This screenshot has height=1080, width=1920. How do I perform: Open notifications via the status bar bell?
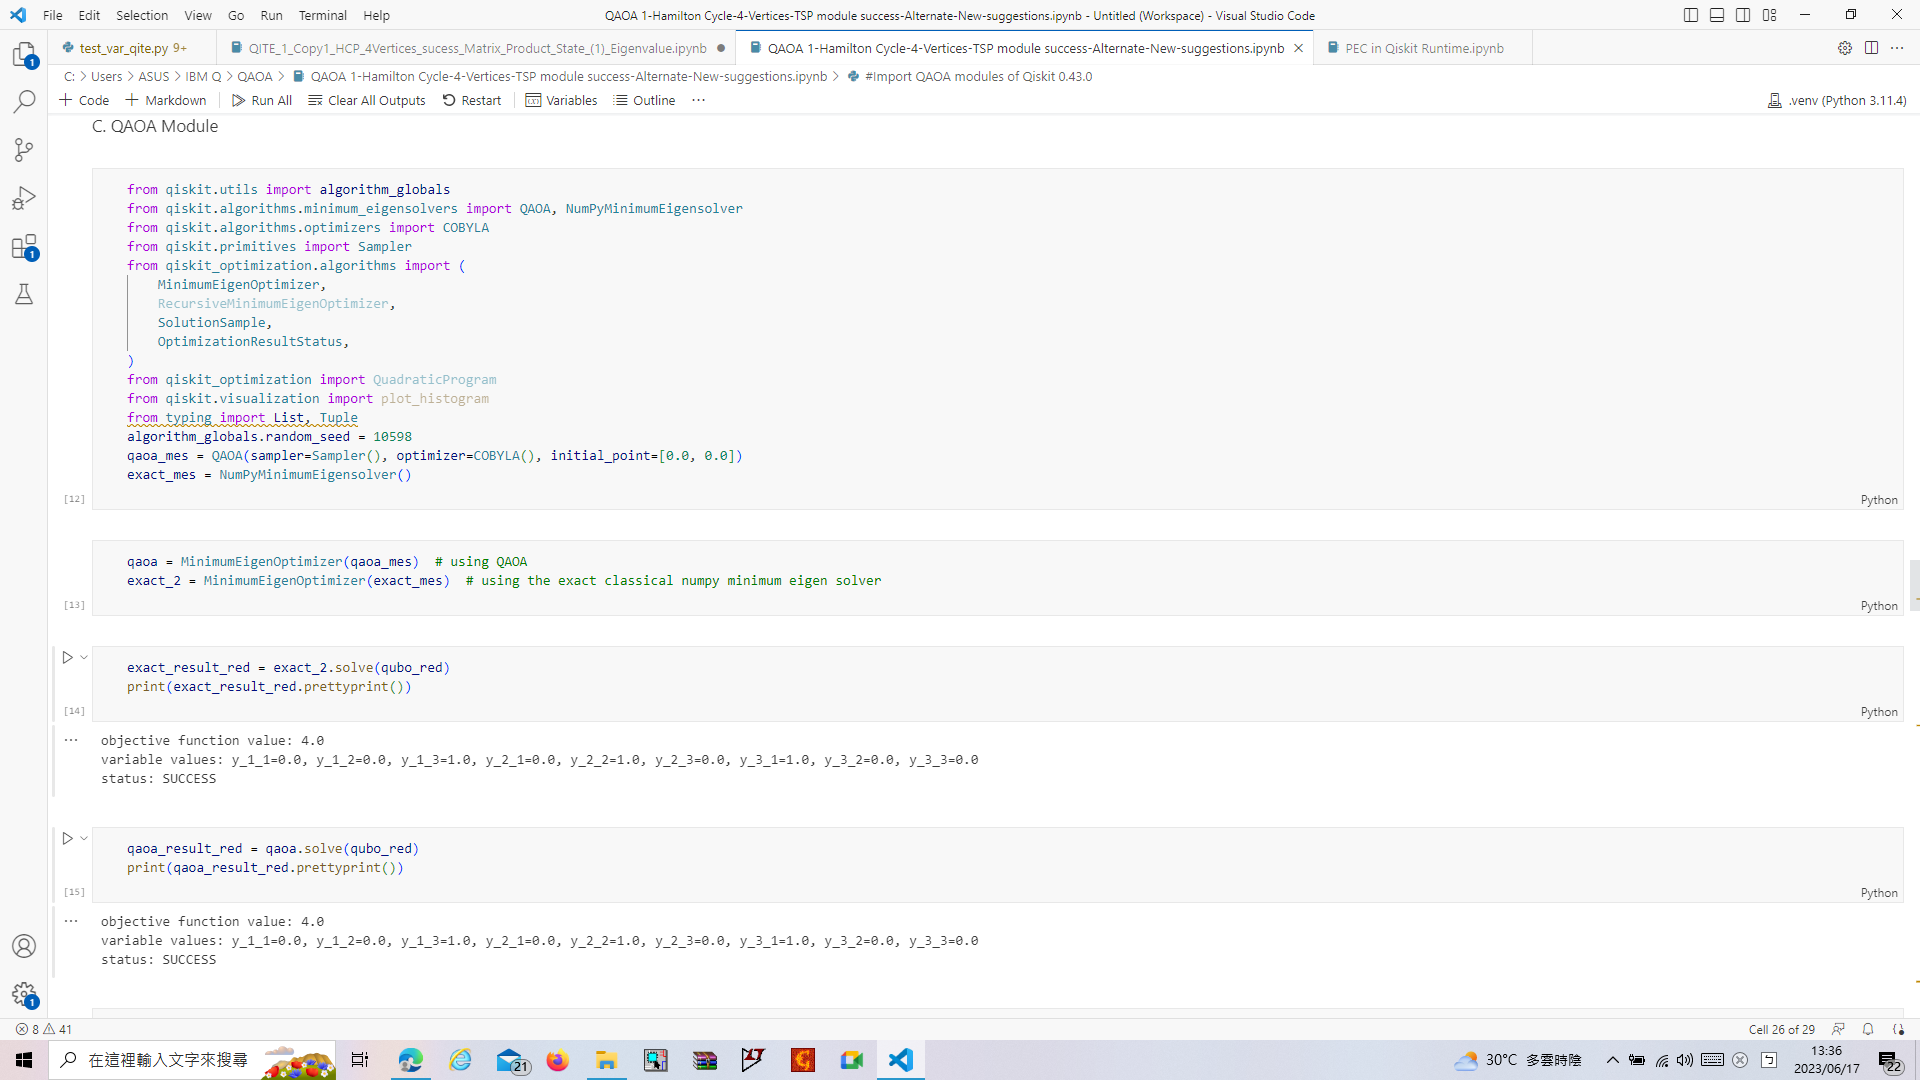[1868, 1029]
